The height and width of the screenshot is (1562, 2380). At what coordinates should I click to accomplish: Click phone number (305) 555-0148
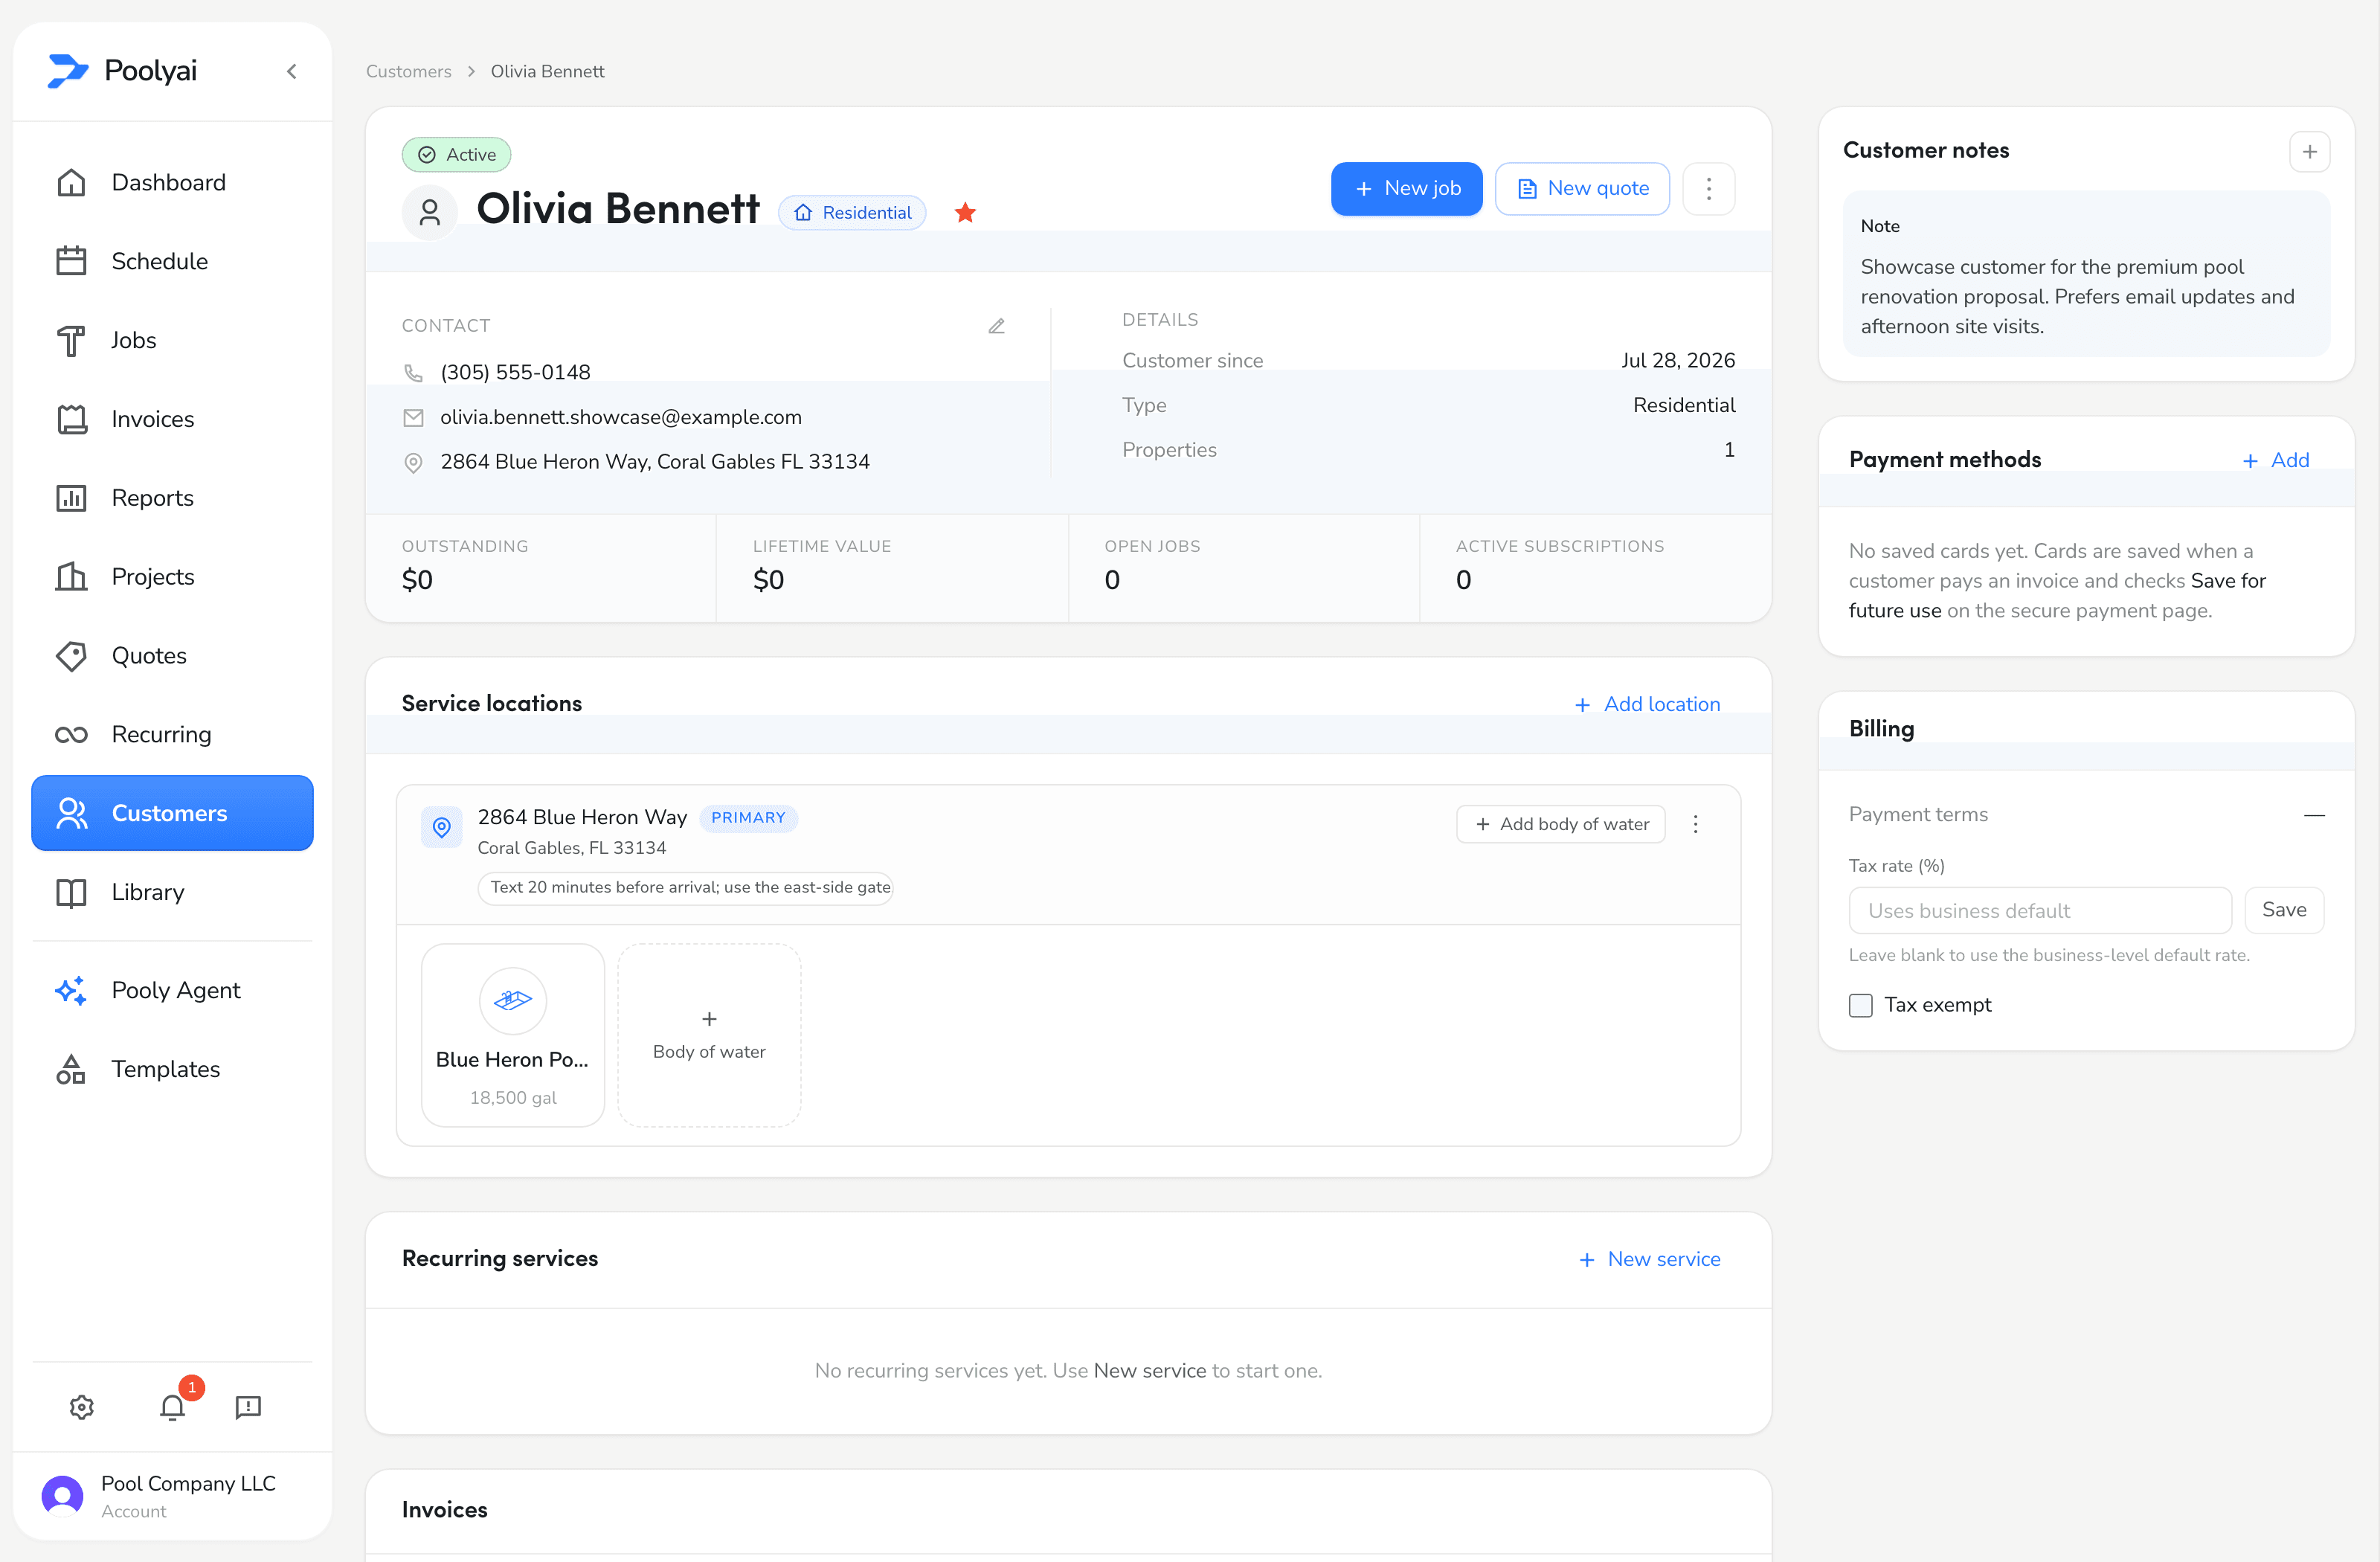click(515, 372)
